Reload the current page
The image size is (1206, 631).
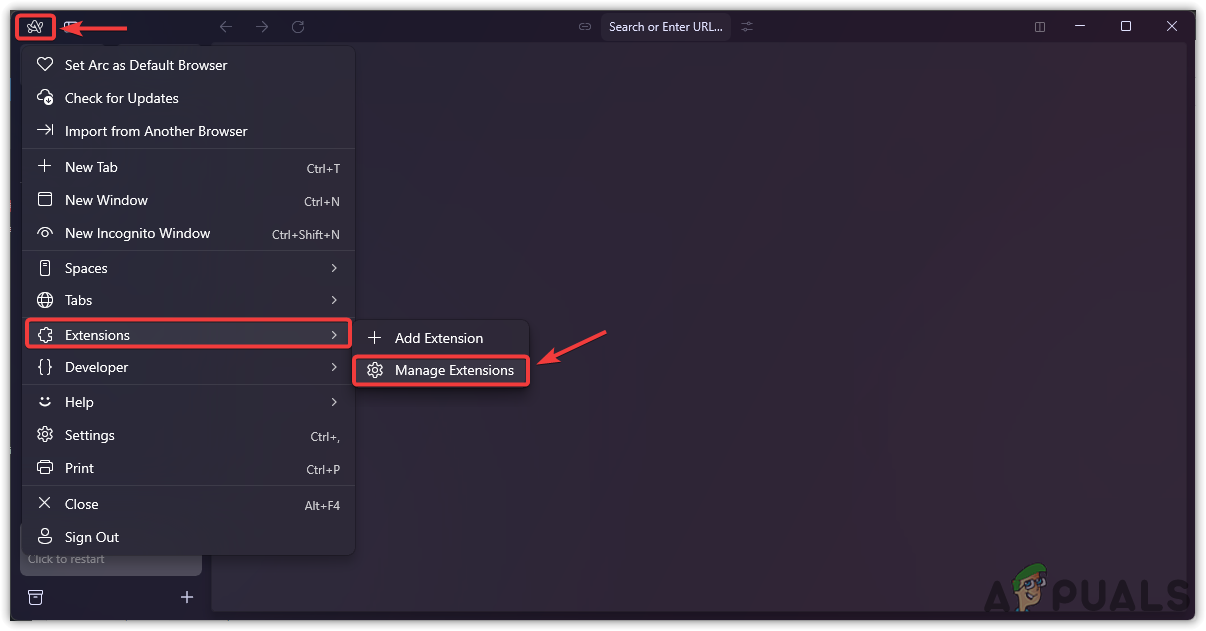click(297, 26)
